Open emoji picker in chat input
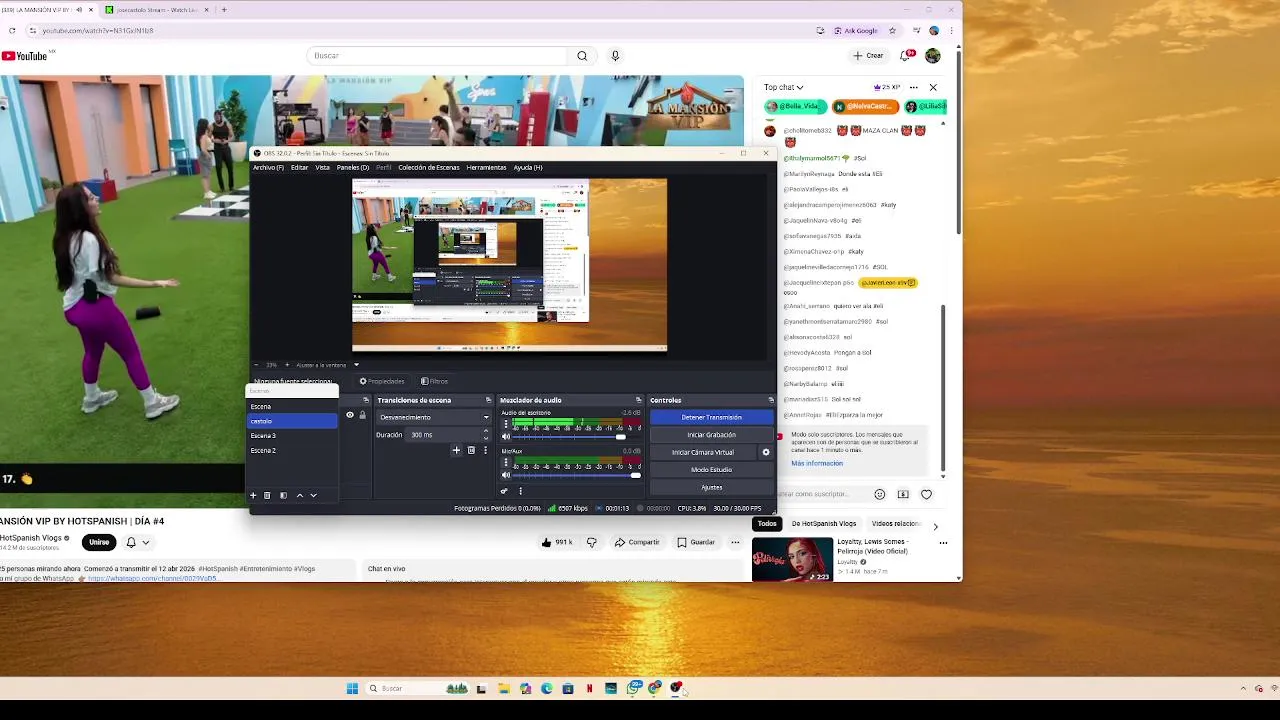This screenshot has width=1280, height=720. pyautogui.click(x=879, y=494)
